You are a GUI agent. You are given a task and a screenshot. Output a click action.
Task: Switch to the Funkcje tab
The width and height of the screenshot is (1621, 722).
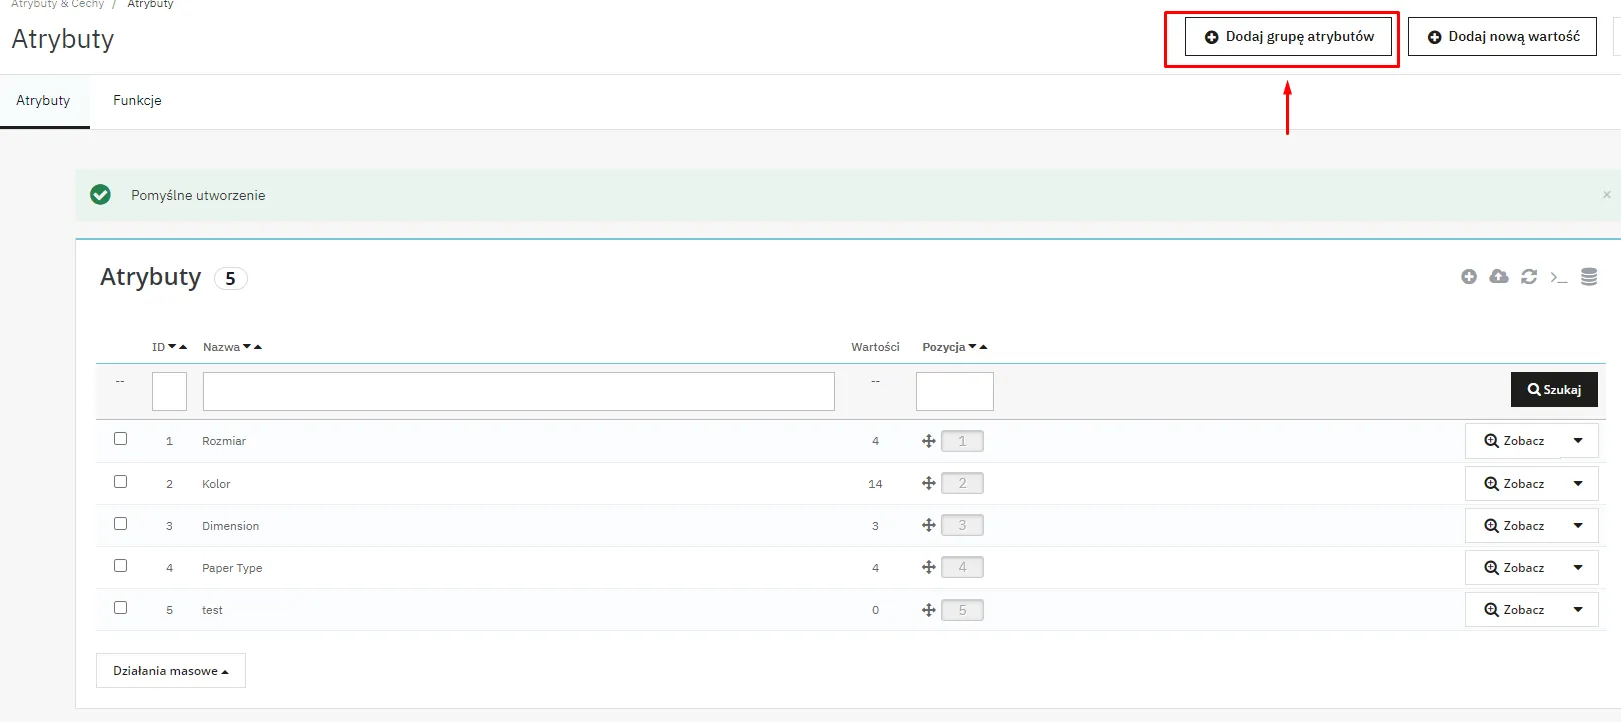point(137,101)
